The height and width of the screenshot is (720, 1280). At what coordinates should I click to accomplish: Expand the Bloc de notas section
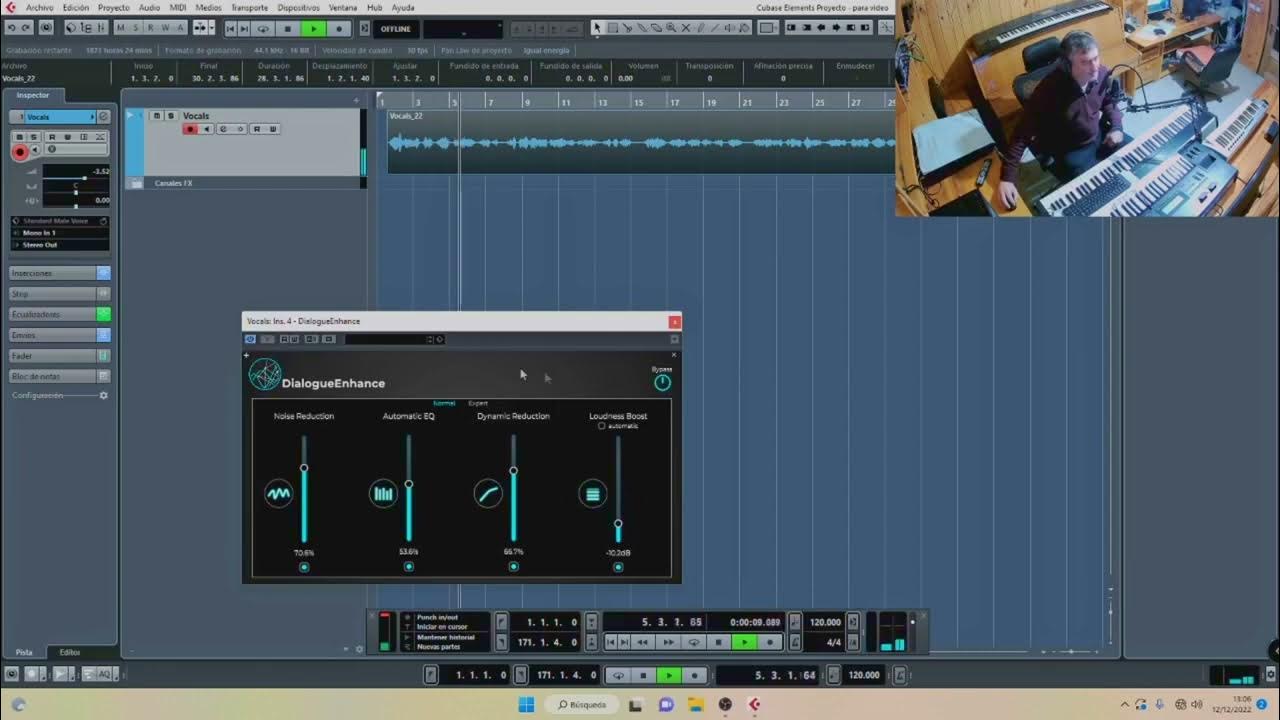pos(60,376)
